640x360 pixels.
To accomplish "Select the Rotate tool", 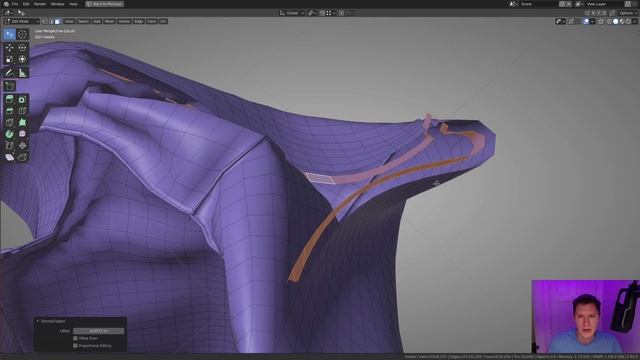I will (22, 48).
